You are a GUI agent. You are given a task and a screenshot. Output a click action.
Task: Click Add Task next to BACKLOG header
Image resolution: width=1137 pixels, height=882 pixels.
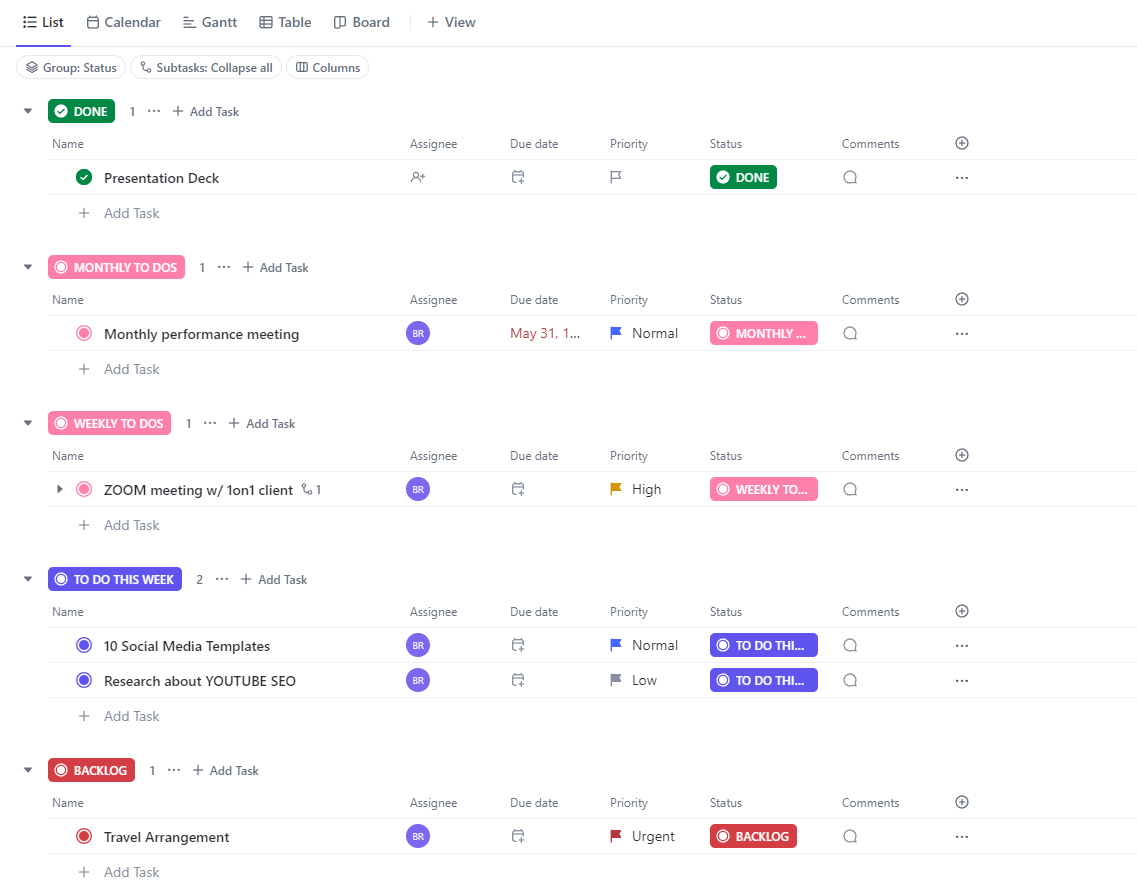[x=226, y=770]
